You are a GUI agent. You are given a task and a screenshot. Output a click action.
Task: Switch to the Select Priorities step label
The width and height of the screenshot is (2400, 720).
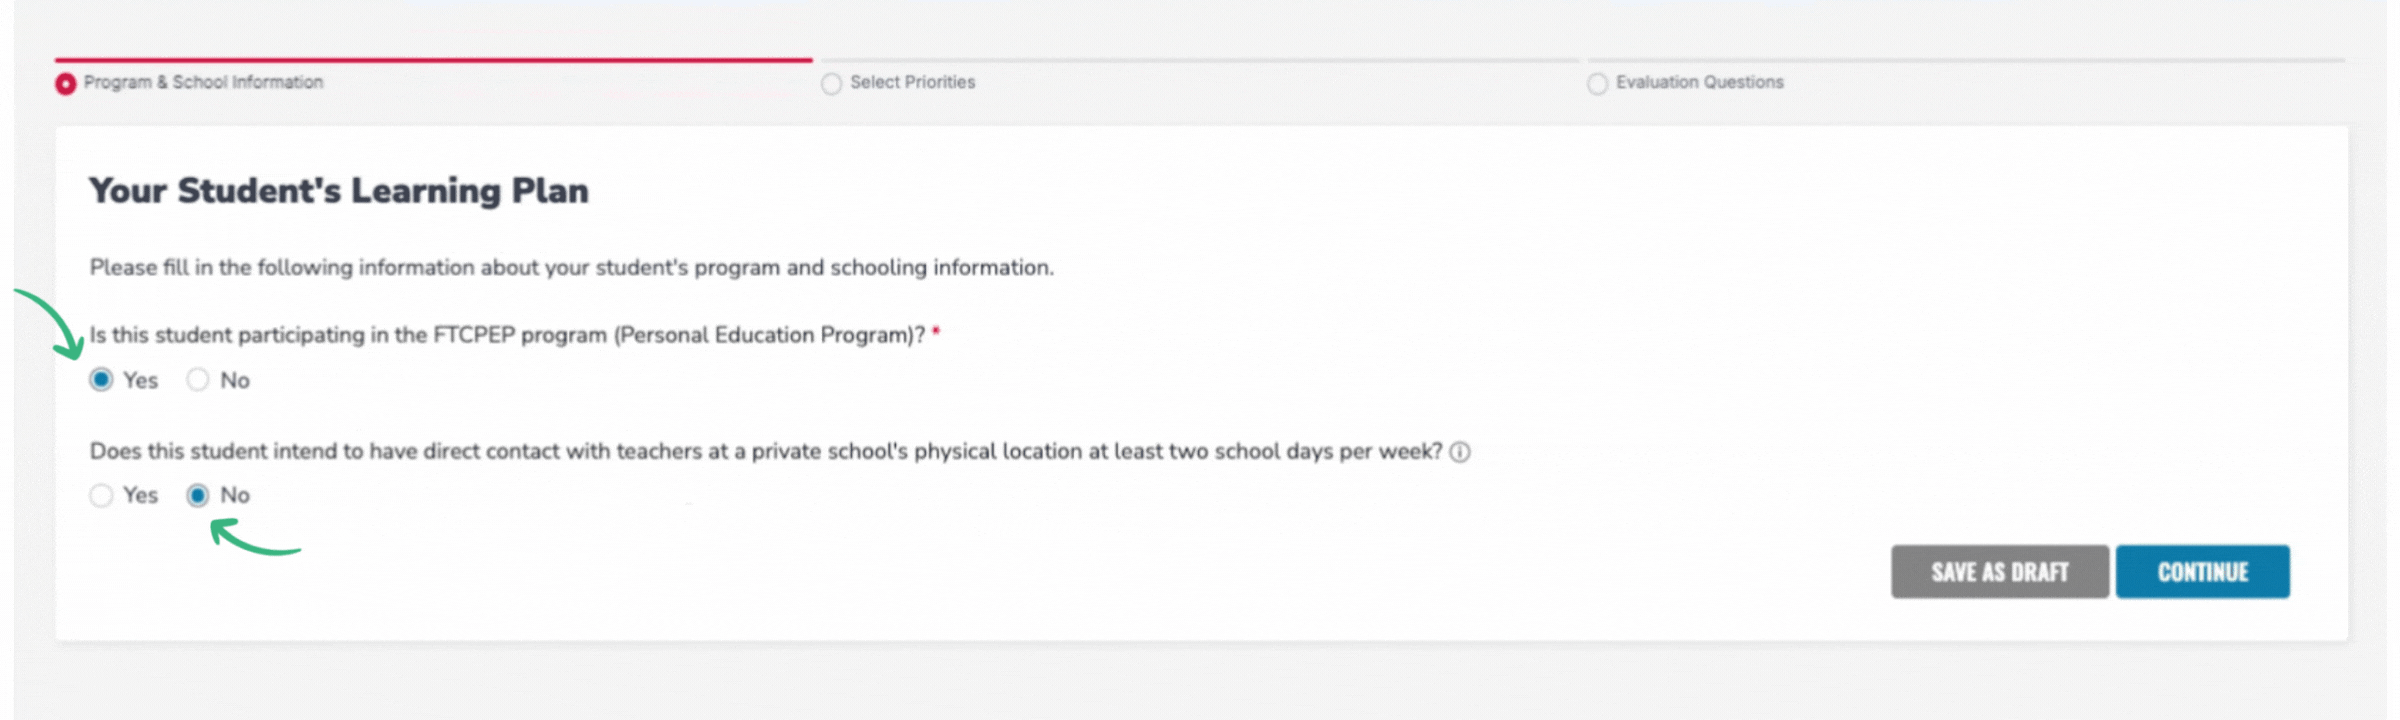click(x=912, y=82)
